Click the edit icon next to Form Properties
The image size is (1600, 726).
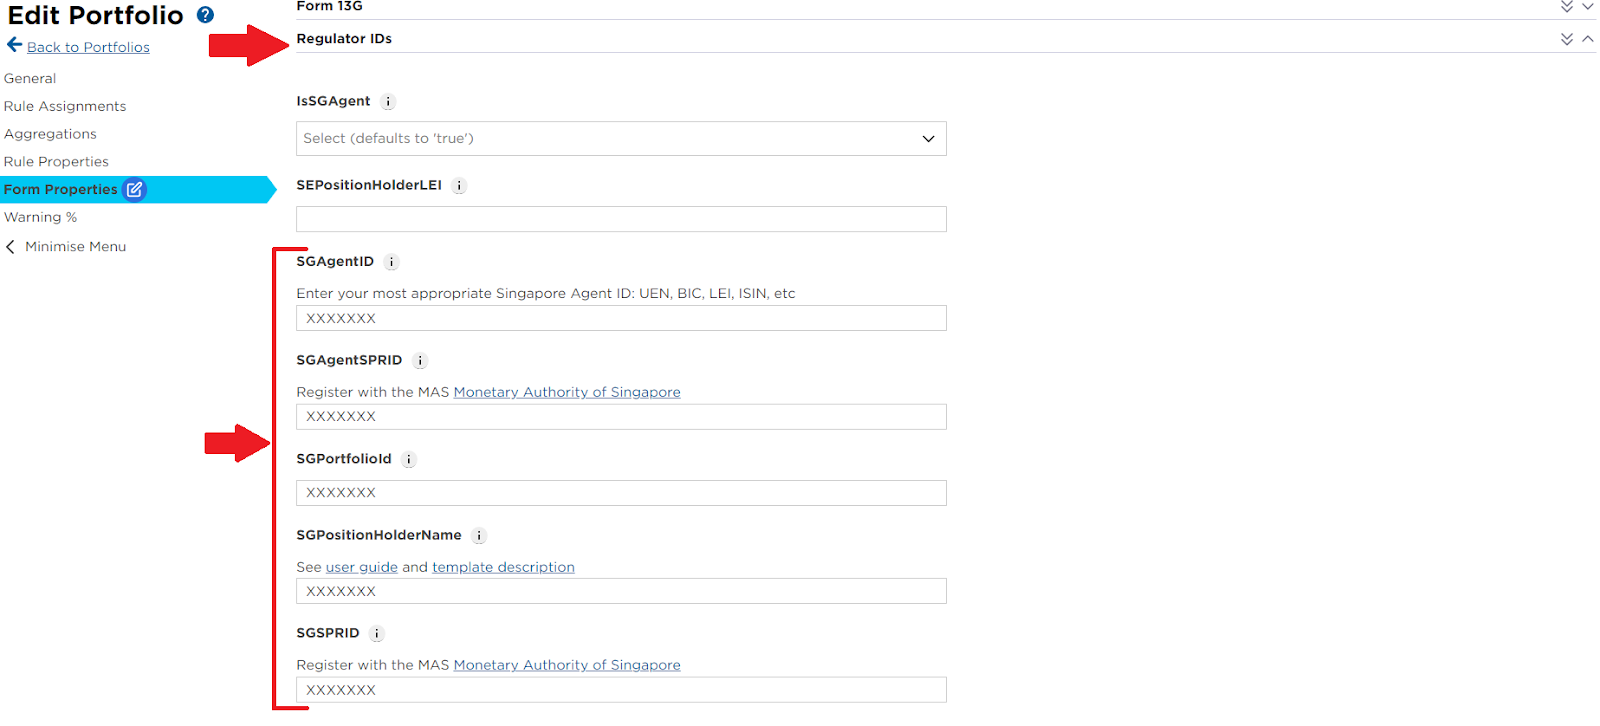pos(134,189)
